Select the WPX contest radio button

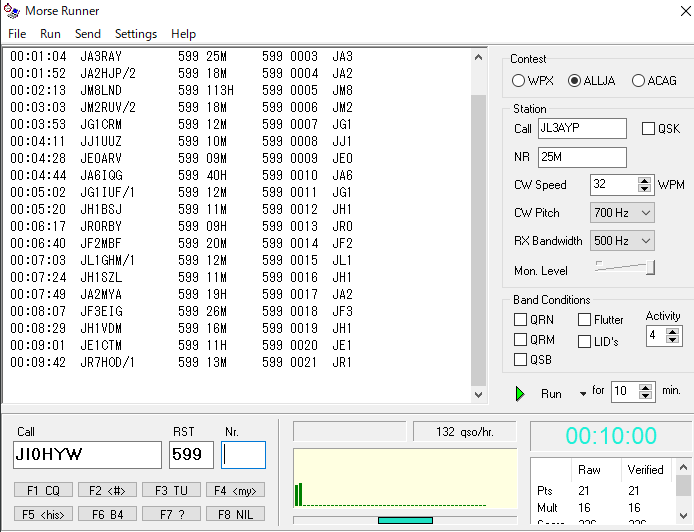pyautogui.click(x=519, y=81)
